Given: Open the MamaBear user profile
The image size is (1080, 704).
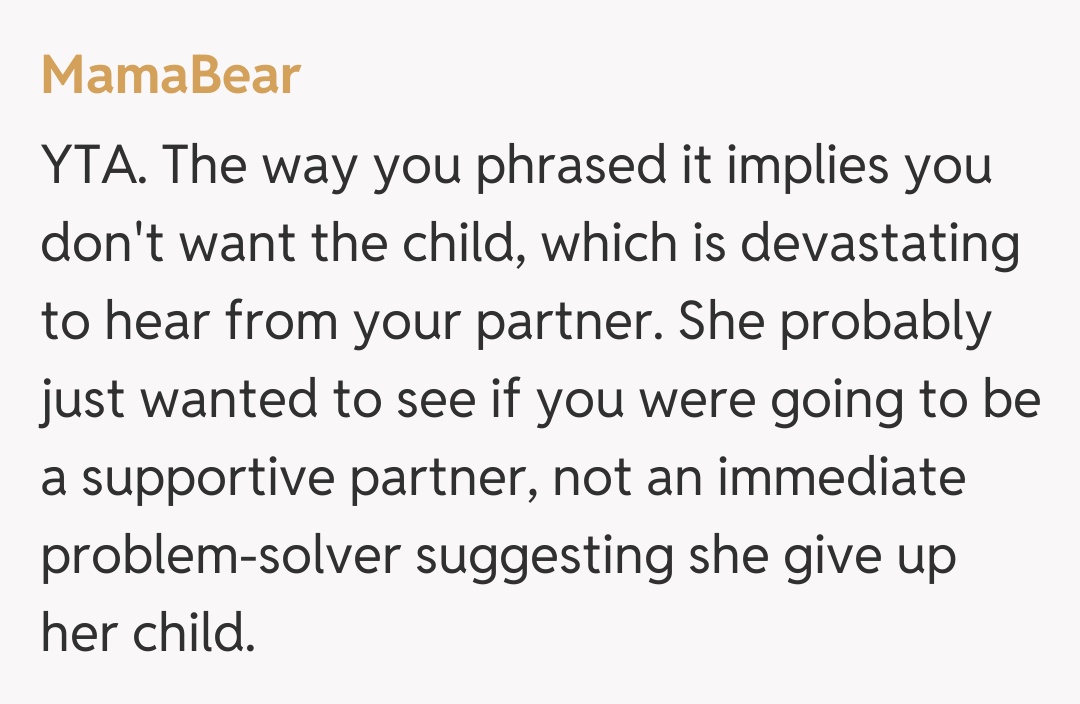Looking at the screenshot, I should click(x=171, y=75).
